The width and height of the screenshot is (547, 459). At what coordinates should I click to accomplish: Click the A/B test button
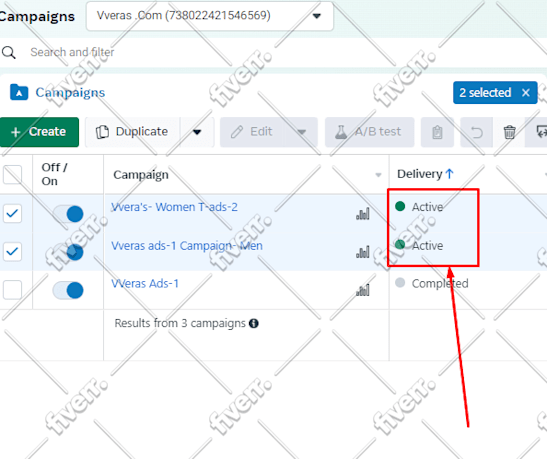tap(369, 132)
